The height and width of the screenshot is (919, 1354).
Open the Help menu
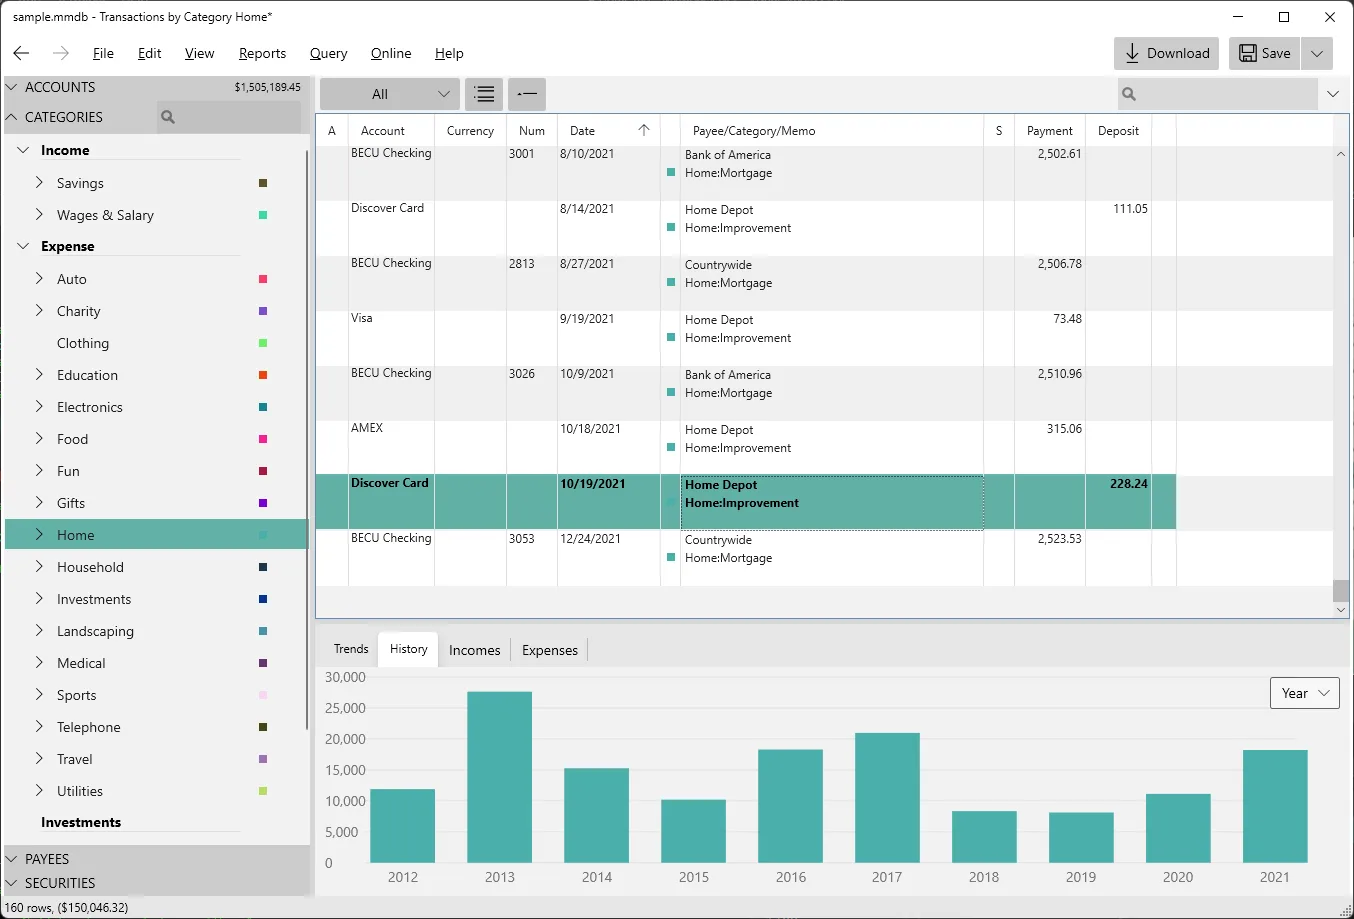(449, 53)
